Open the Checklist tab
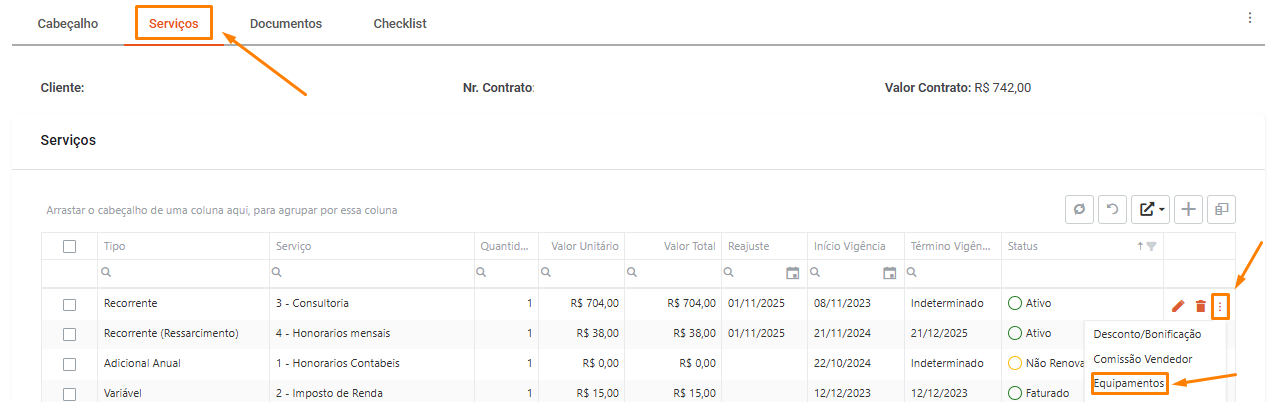The width and height of the screenshot is (1267, 402). pyautogui.click(x=400, y=24)
